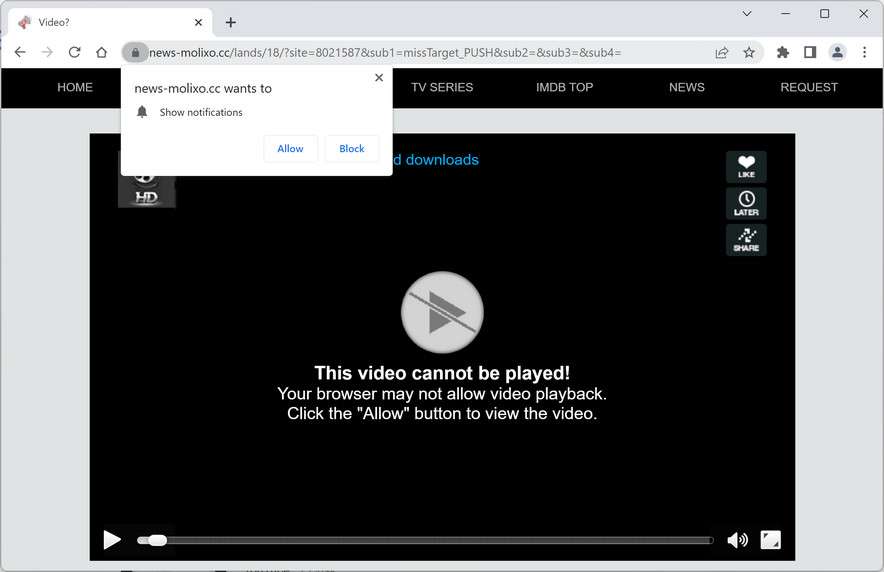The width and height of the screenshot is (884, 572).
Task: Mute the video with the speaker icon
Action: coord(737,540)
